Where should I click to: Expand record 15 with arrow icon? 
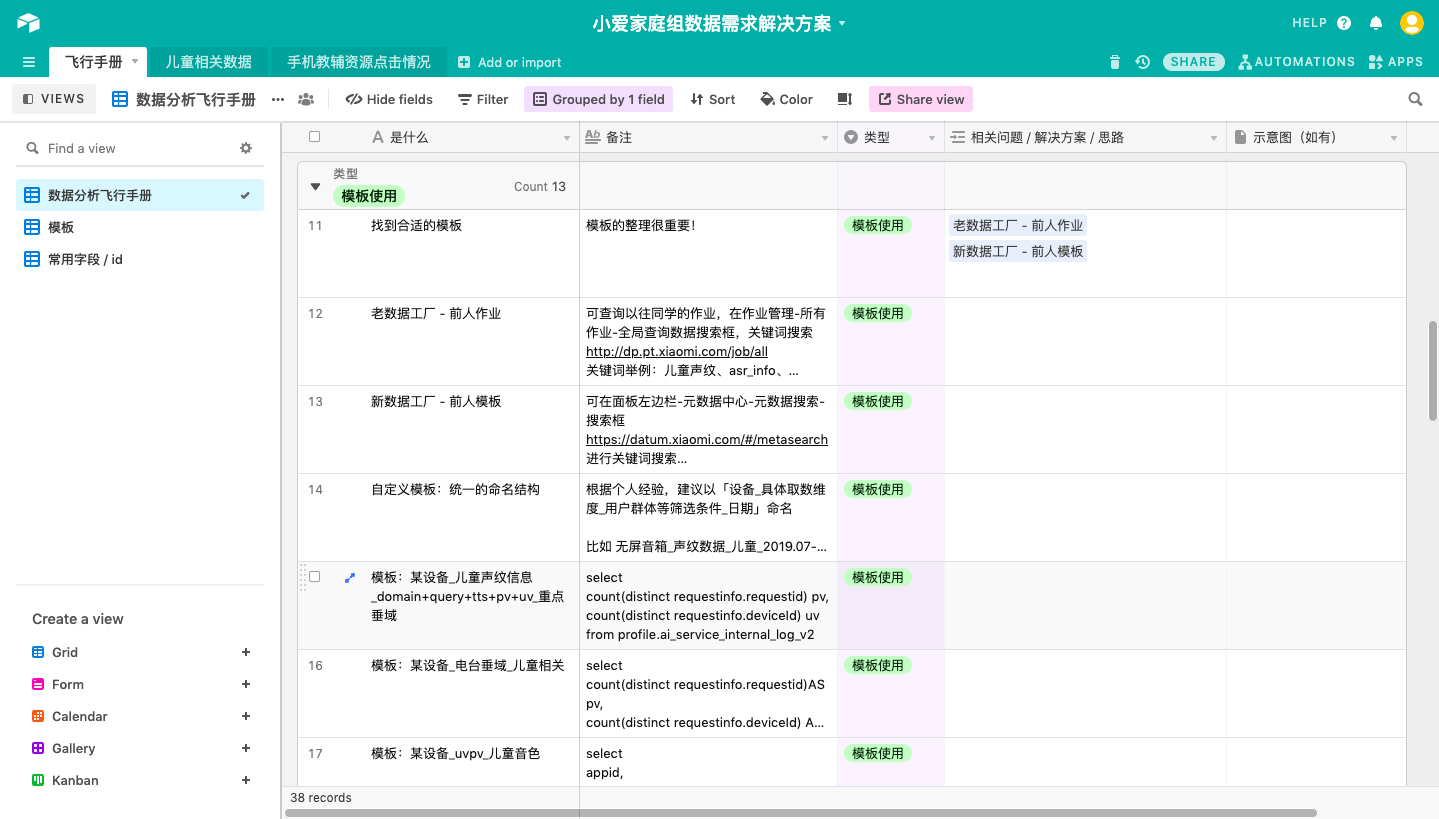point(350,577)
